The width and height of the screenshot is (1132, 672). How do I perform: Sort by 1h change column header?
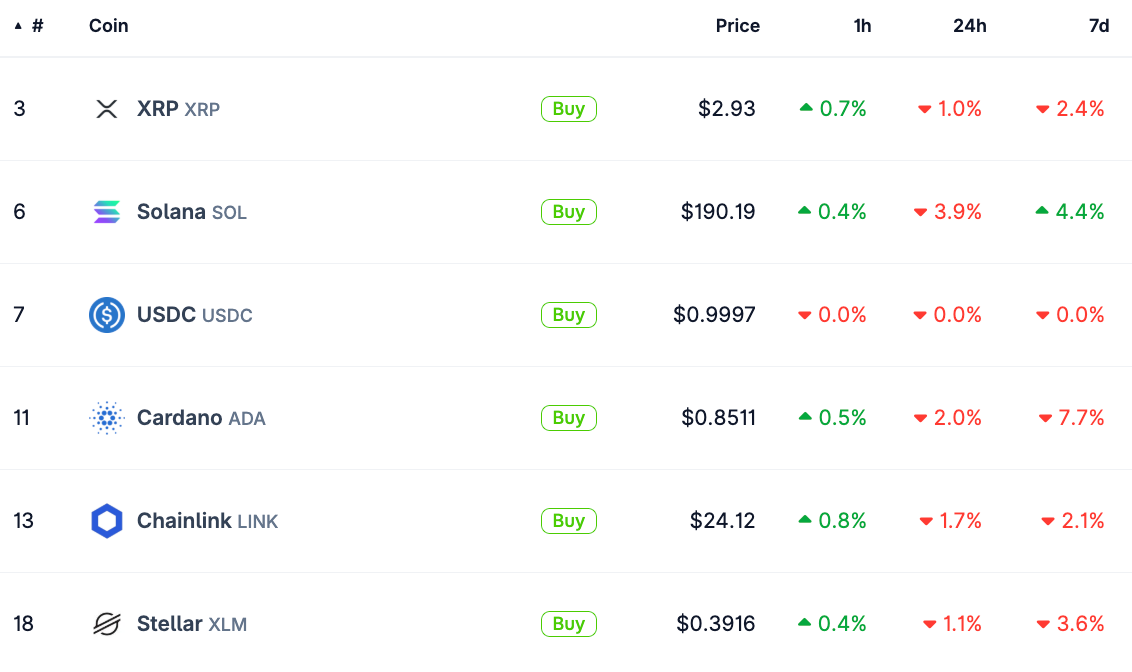(x=862, y=26)
